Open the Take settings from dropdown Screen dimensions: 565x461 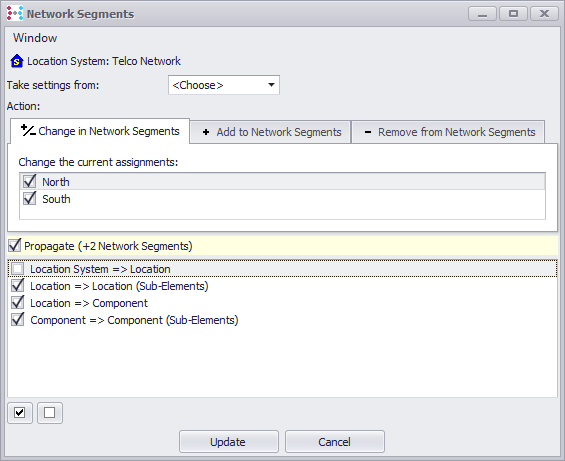coord(224,85)
